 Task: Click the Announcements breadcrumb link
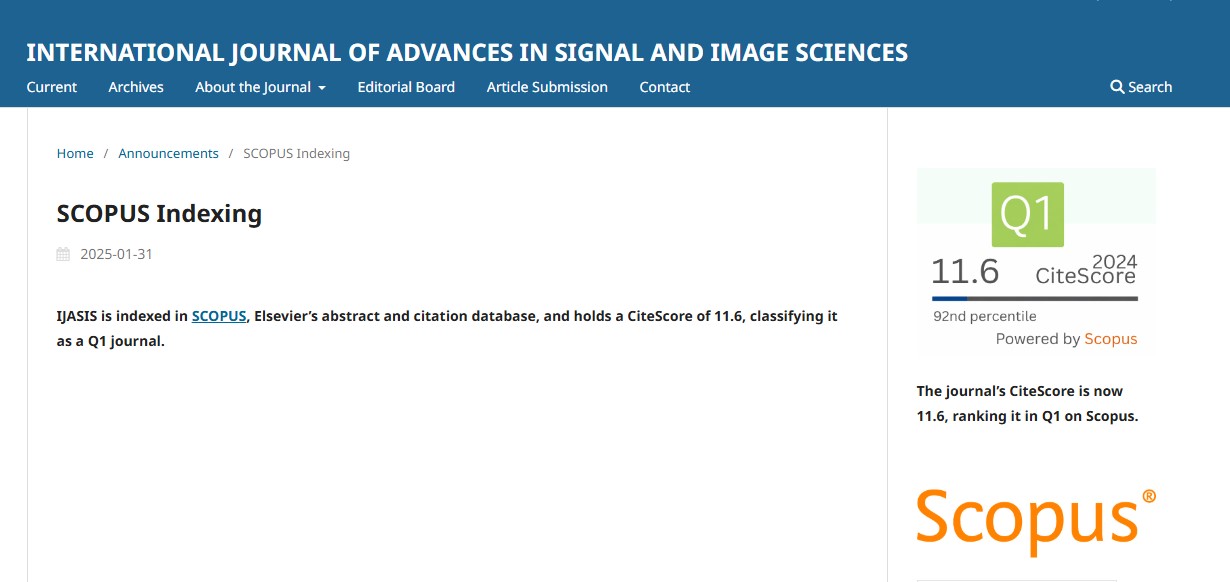coord(168,153)
